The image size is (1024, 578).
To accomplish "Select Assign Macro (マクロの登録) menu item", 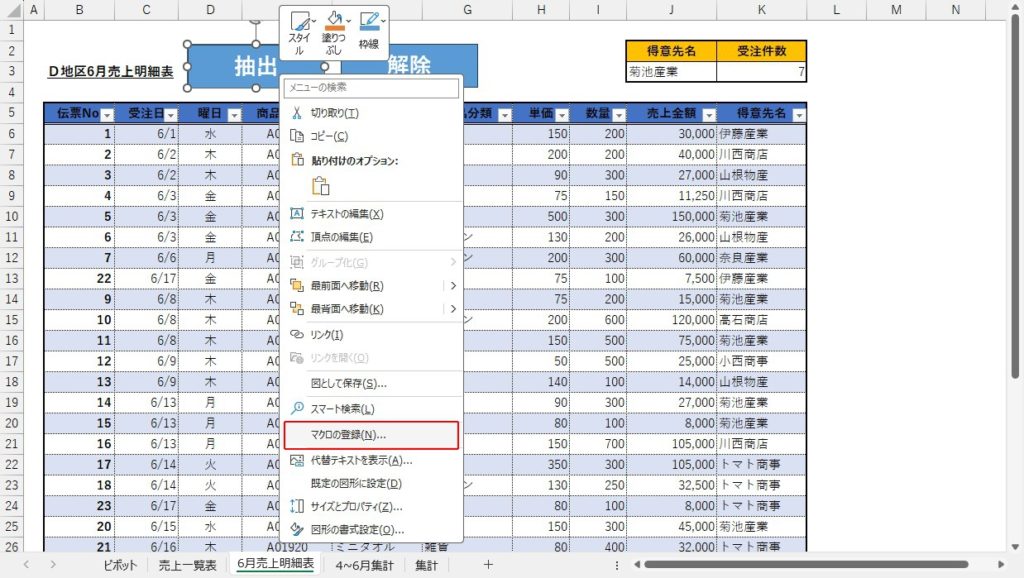I will tap(371, 435).
